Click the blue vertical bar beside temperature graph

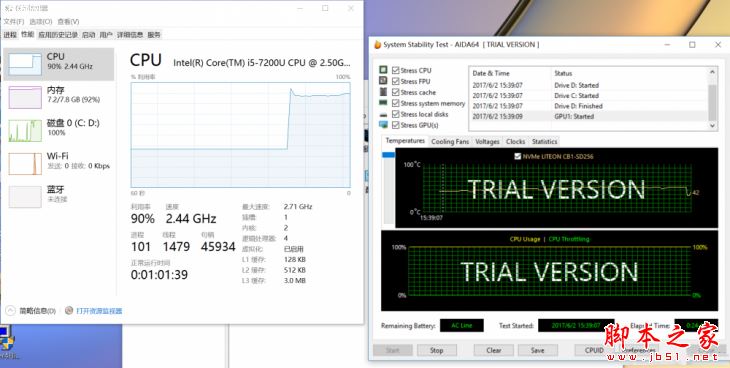pyautogui.click(x=388, y=155)
